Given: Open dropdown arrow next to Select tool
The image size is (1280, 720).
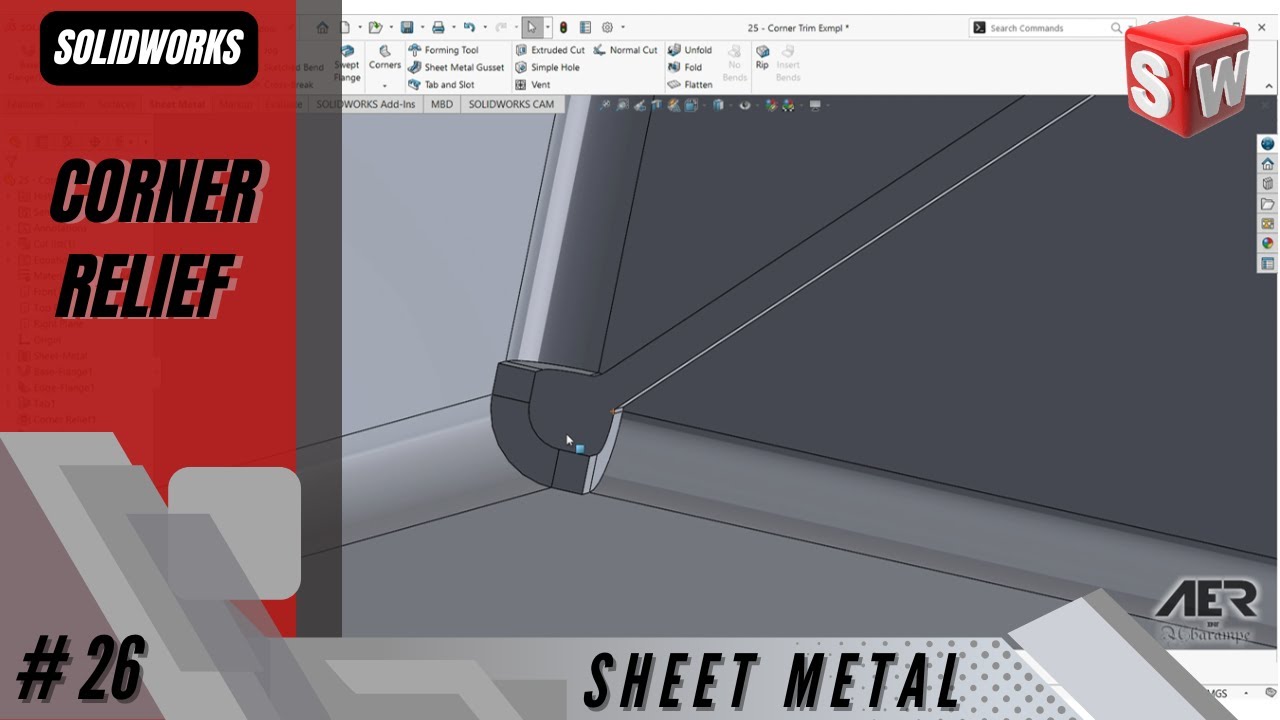Looking at the screenshot, I should (x=547, y=28).
